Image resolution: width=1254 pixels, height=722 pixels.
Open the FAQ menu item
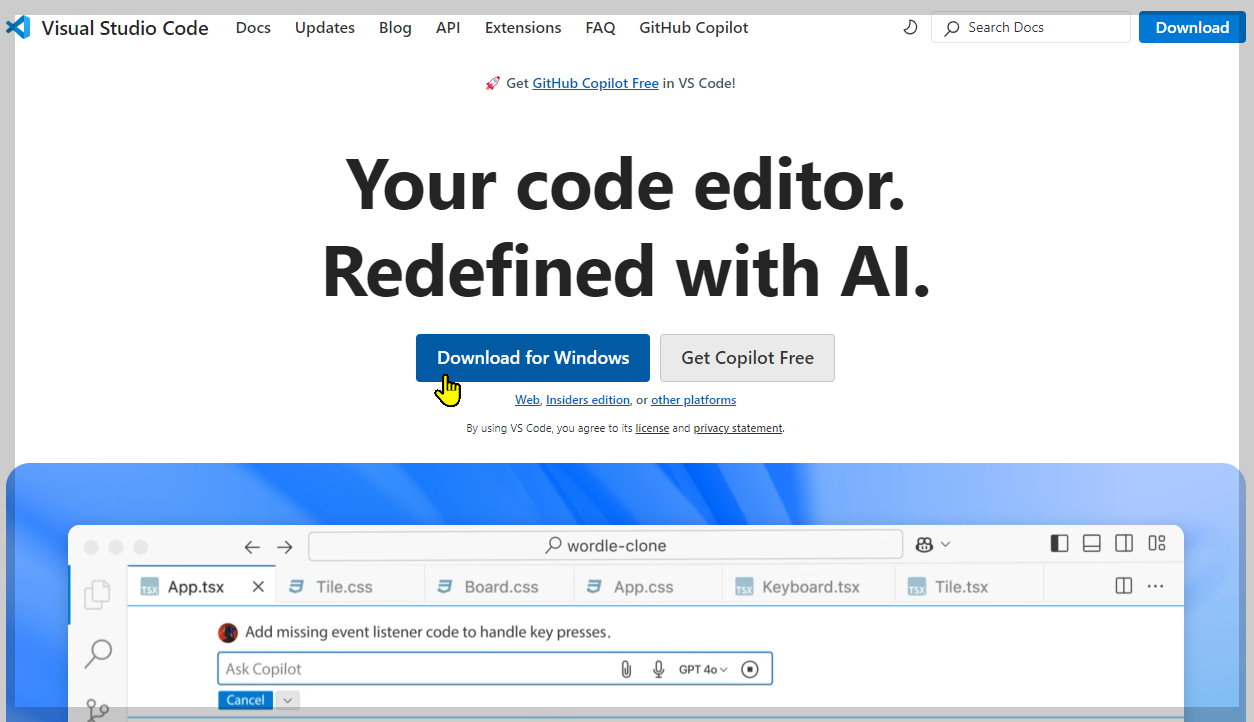pyautogui.click(x=600, y=28)
